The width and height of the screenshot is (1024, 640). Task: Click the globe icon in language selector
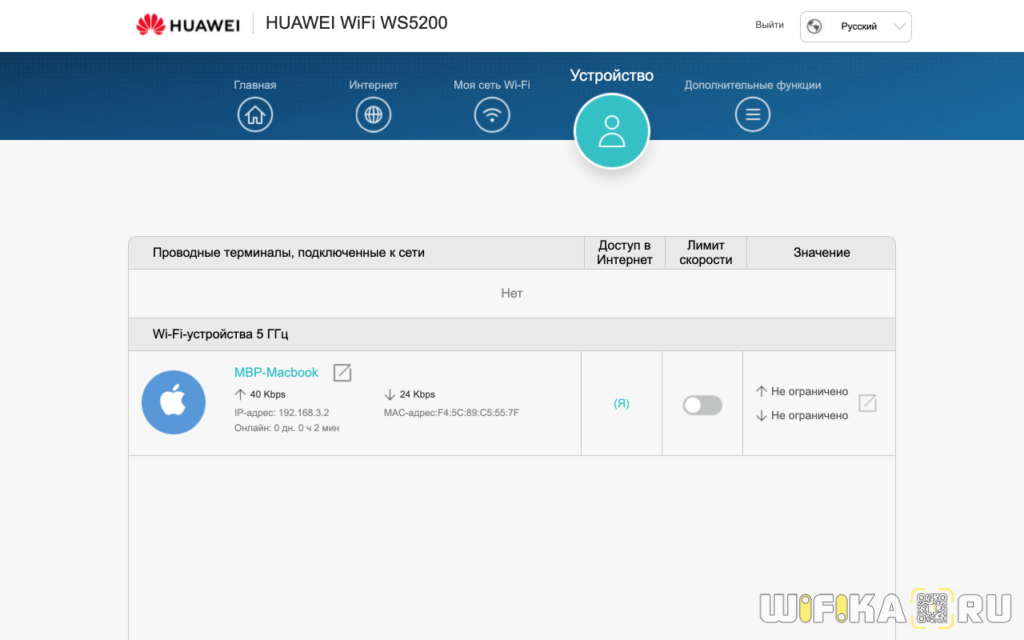point(814,27)
